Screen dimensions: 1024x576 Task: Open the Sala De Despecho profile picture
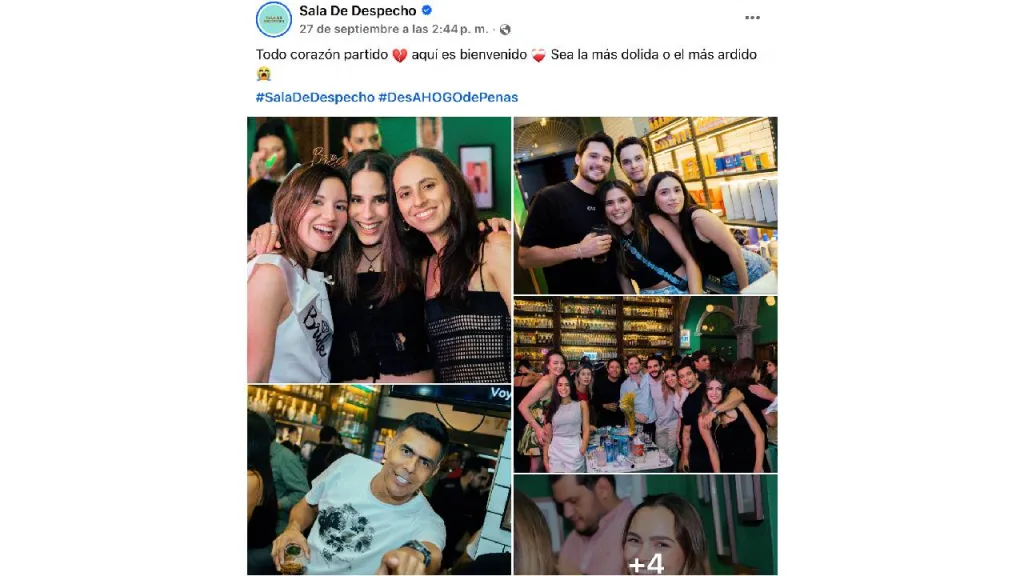click(x=274, y=20)
